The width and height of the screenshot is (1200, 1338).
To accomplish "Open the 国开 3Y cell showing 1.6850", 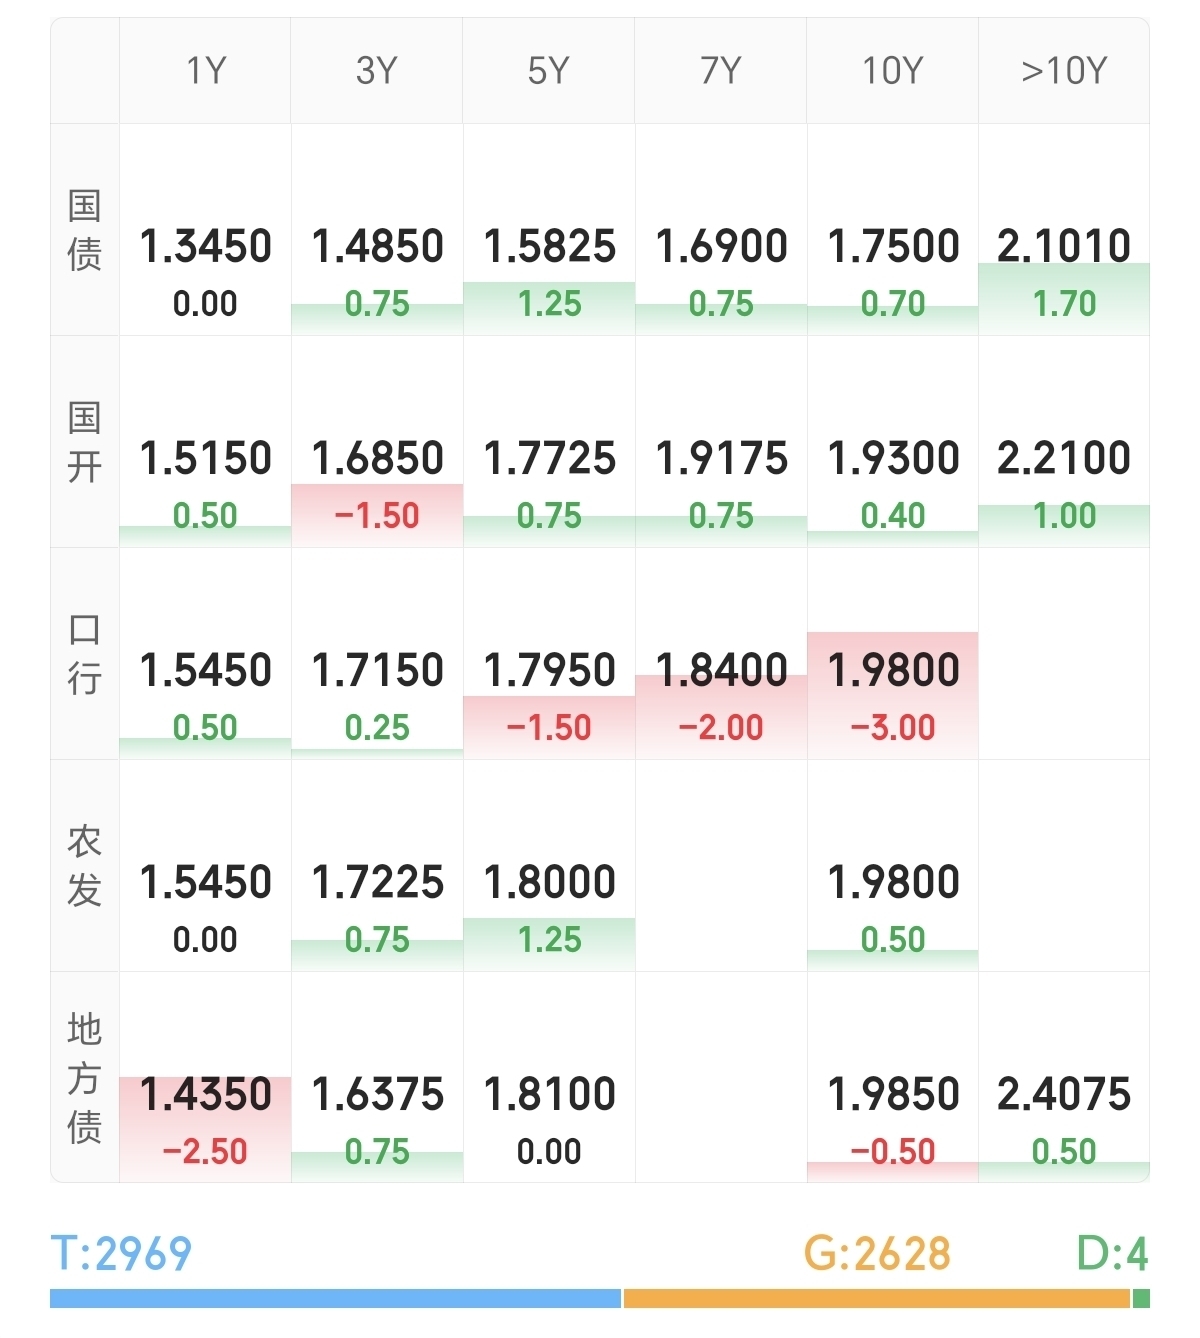I will (377, 460).
